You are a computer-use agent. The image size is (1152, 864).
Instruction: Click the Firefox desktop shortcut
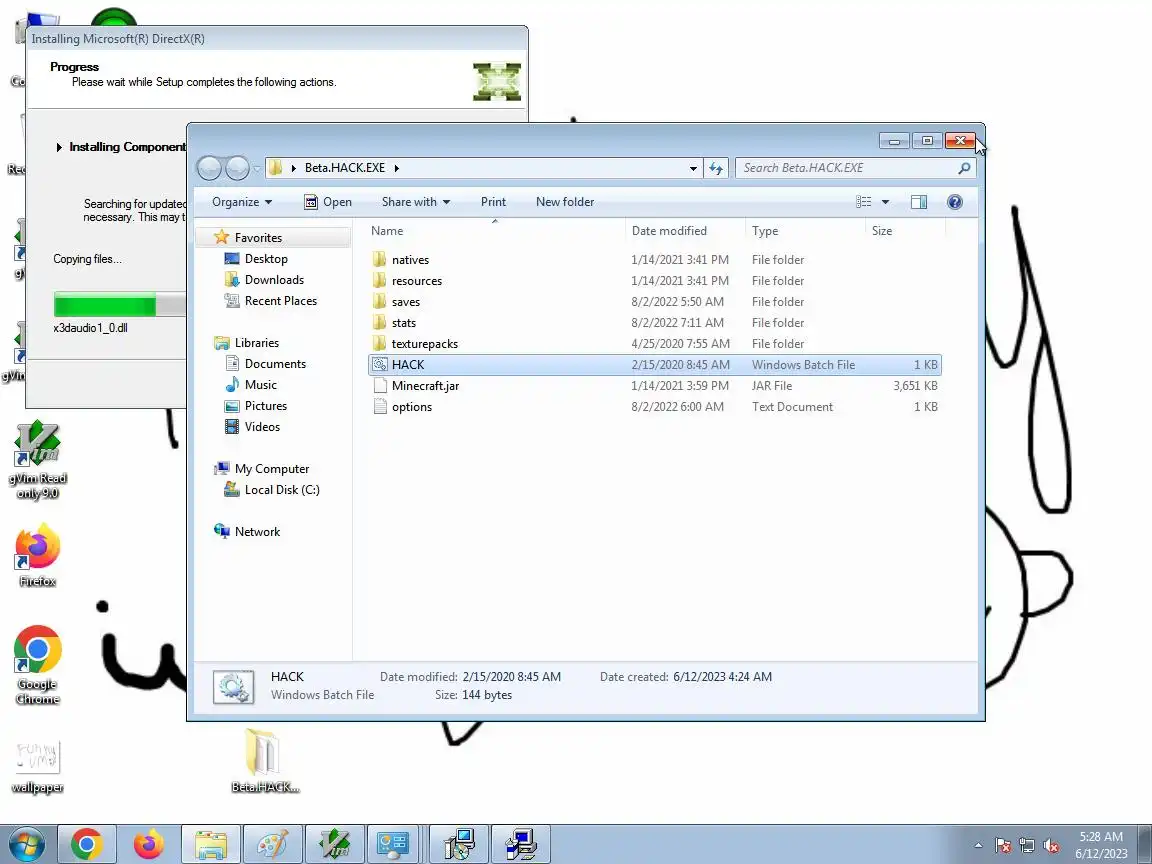pyautogui.click(x=37, y=555)
